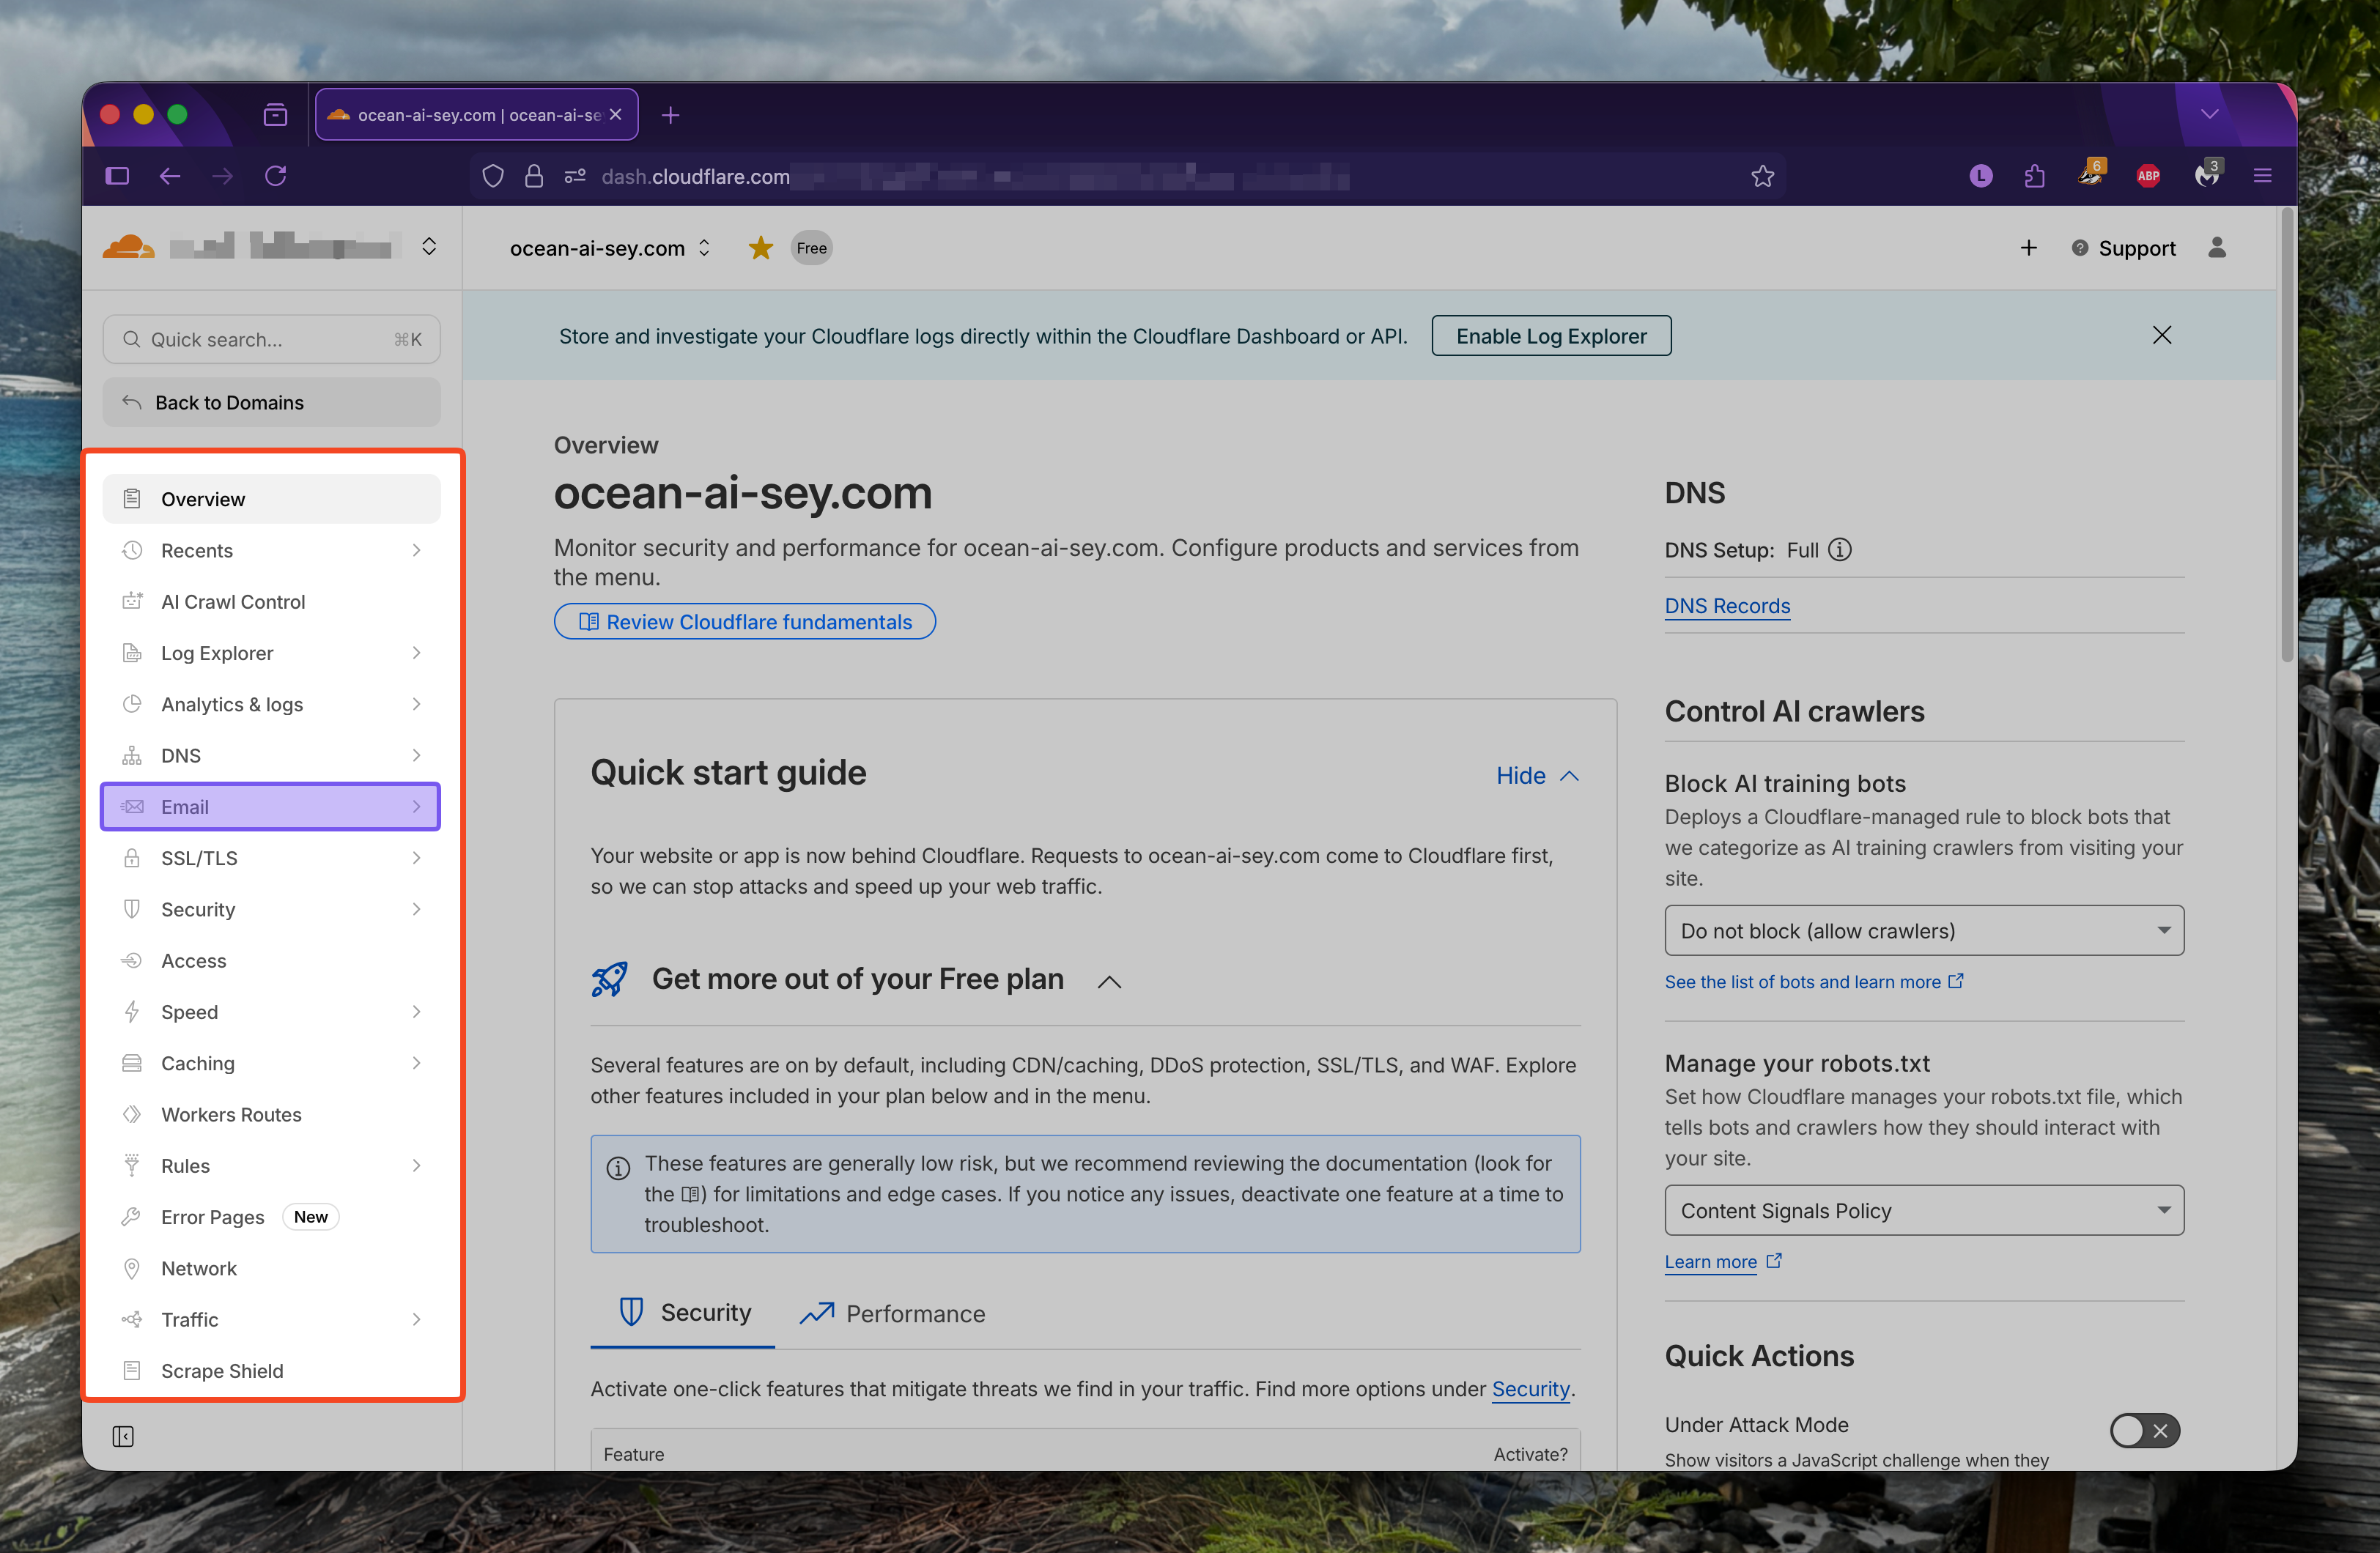Click DNS Setup info icon
The width and height of the screenshot is (2380, 1553).
(1839, 550)
